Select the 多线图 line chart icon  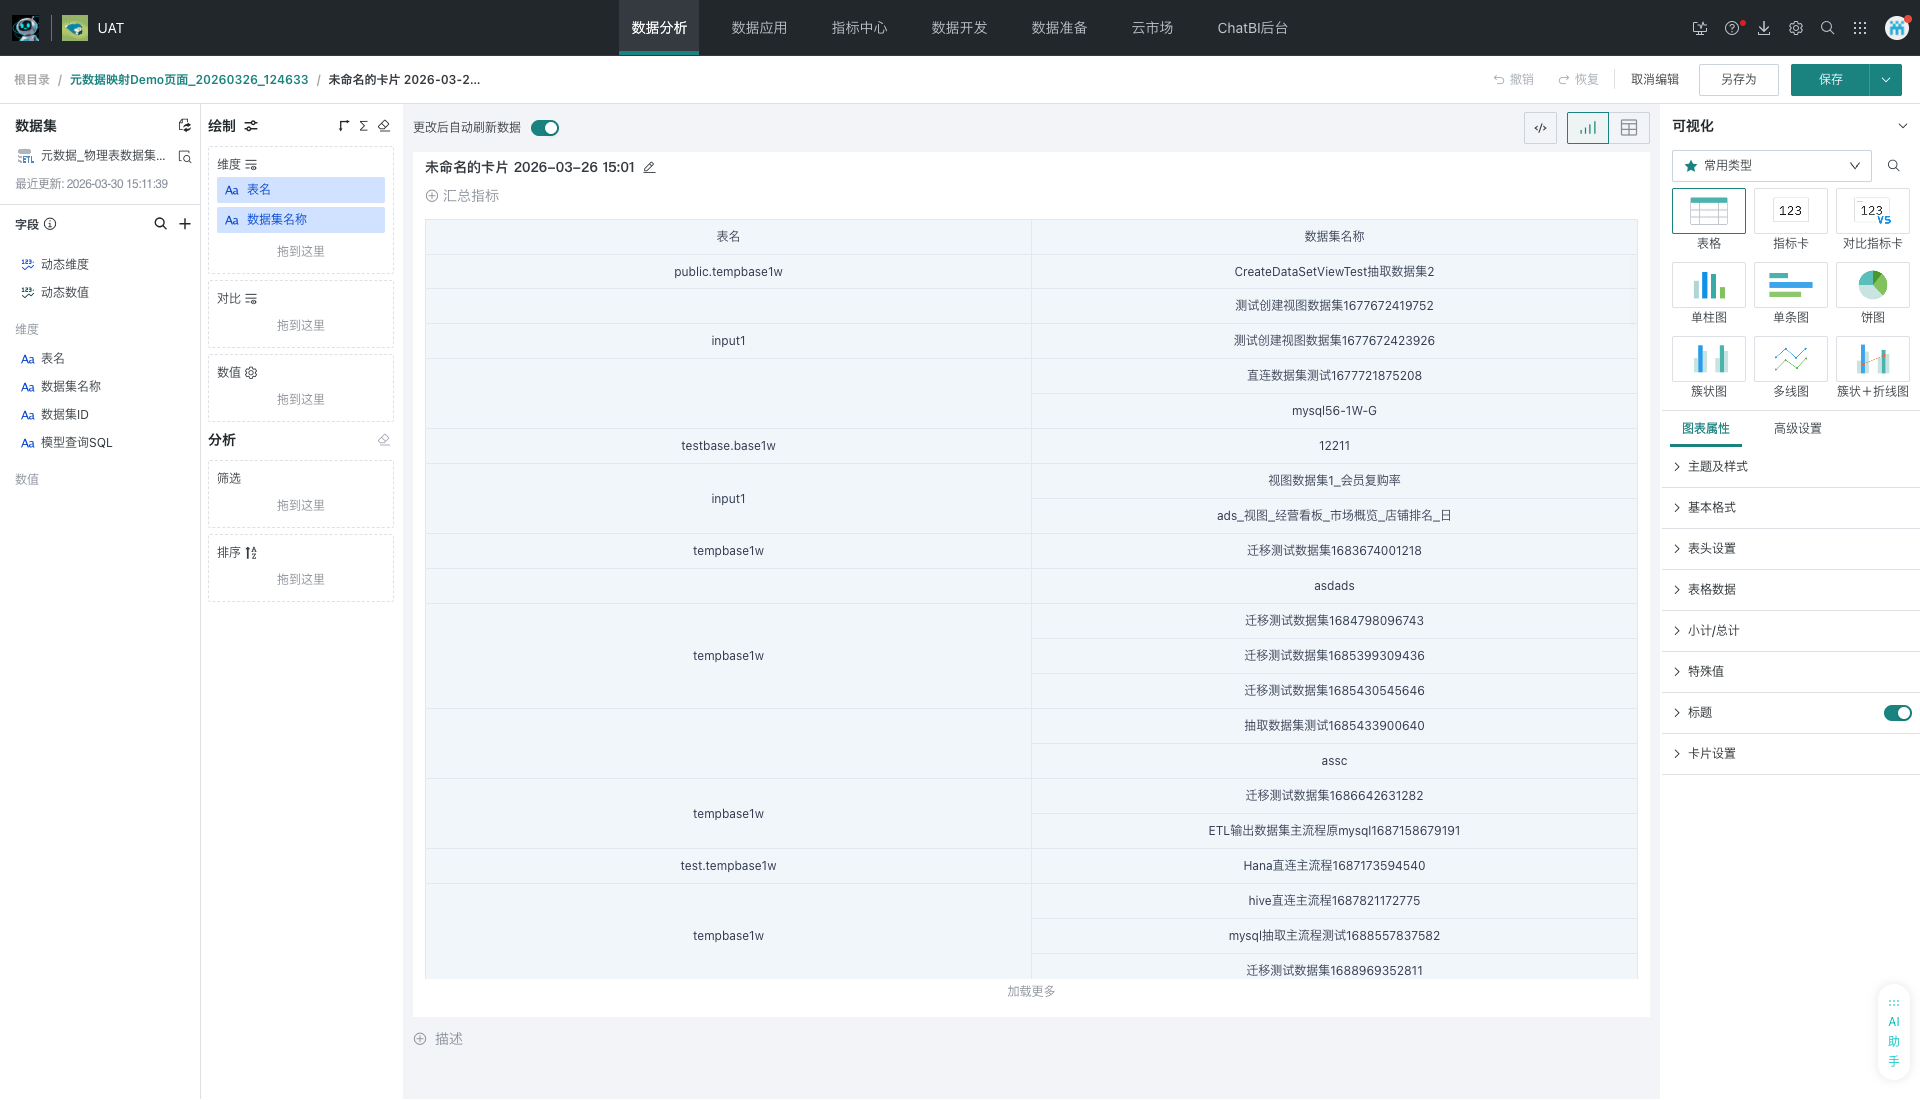tap(1790, 360)
